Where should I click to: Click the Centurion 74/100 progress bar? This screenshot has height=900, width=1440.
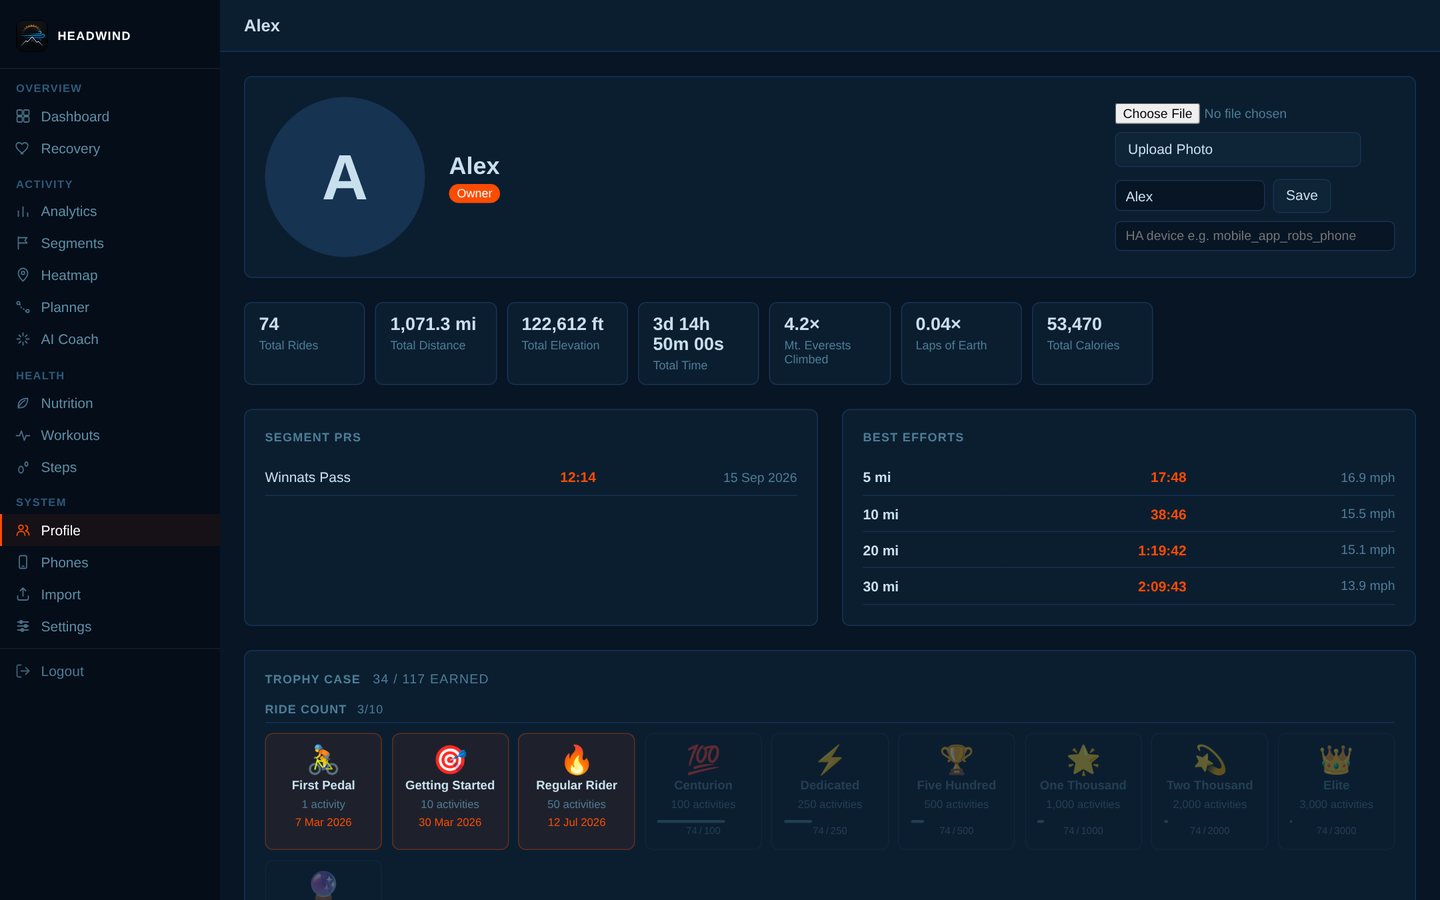[703, 821]
